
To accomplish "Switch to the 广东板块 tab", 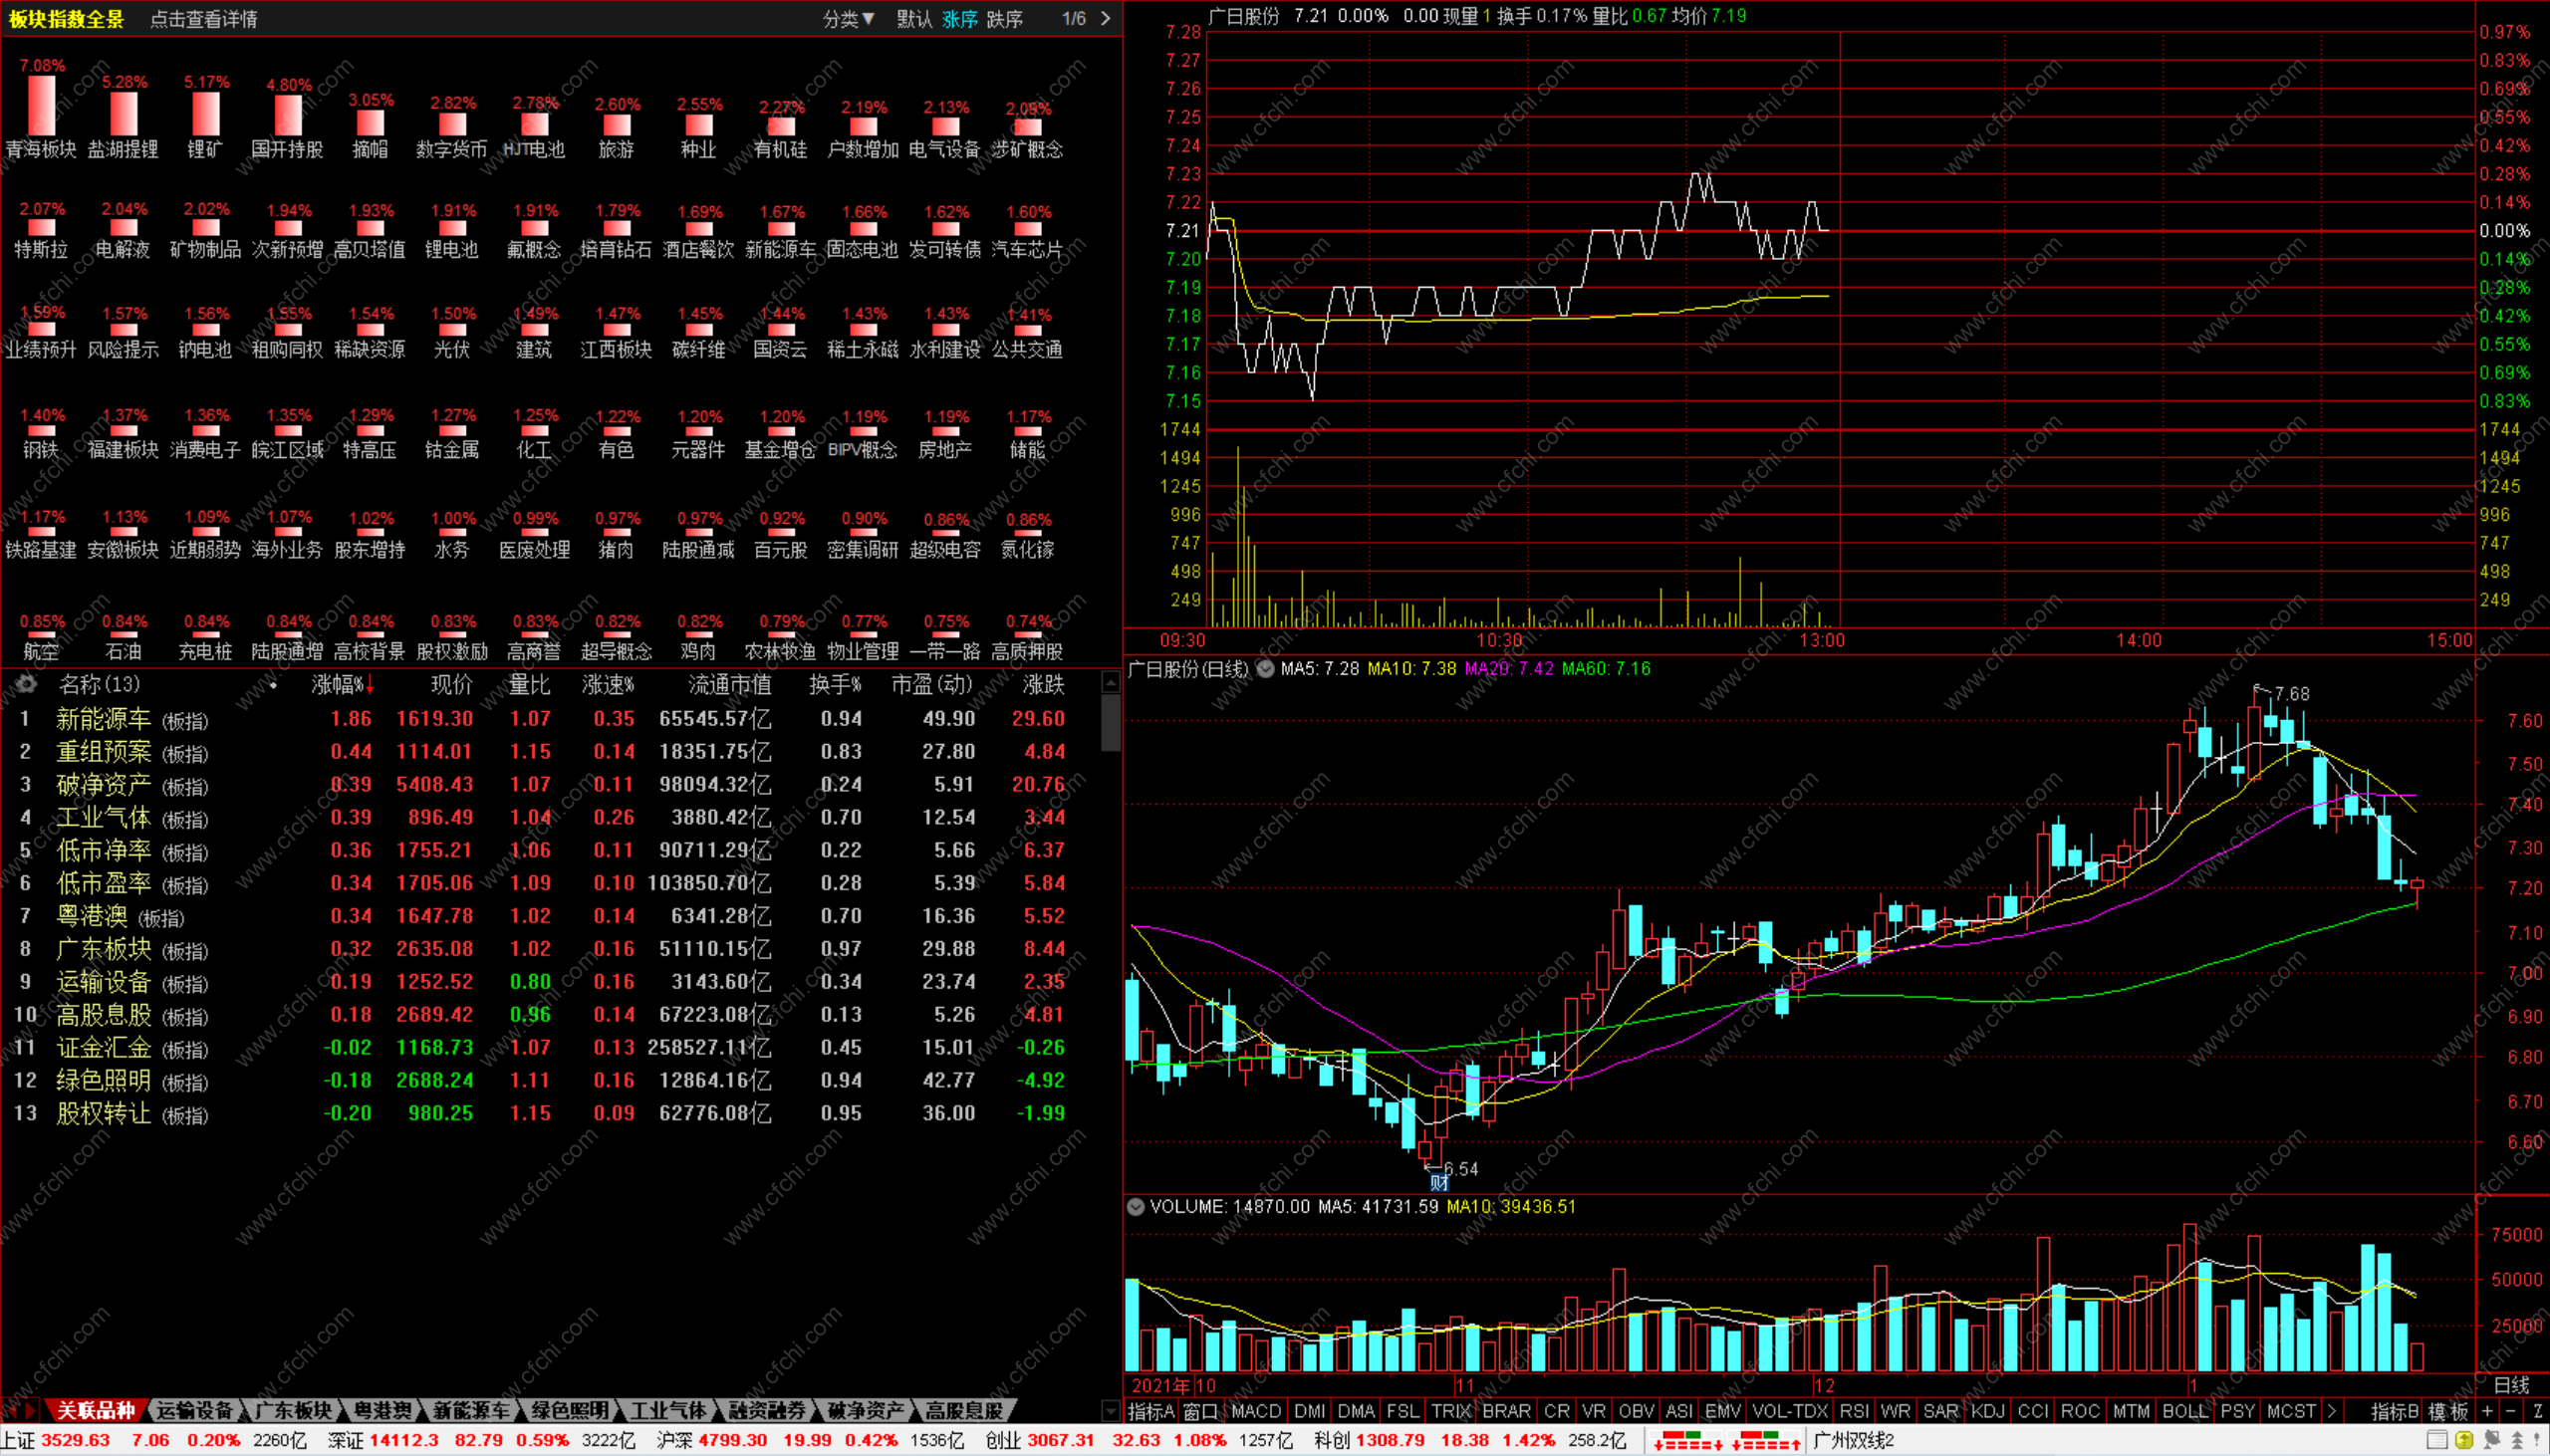I will (292, 1411).
